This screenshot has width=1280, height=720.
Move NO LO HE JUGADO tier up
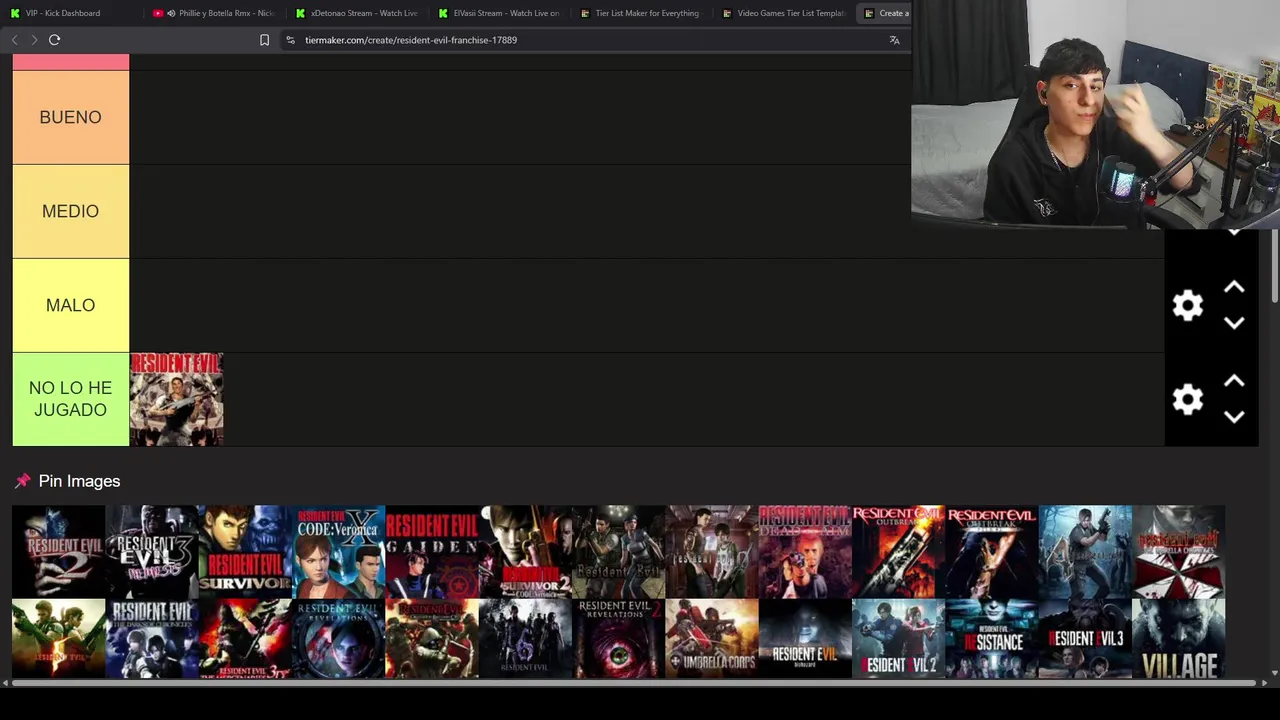1234,382
